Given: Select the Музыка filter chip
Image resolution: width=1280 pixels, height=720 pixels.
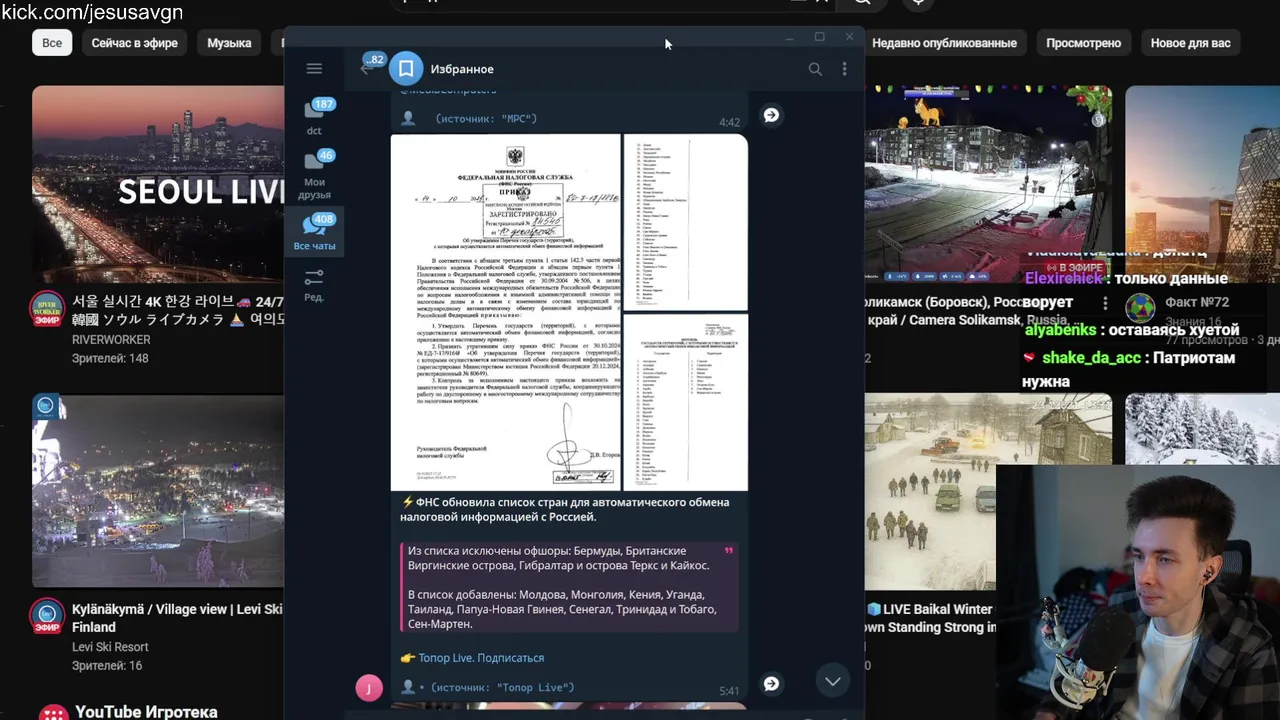Looking at the screenshot, I should tap(229, 43).
